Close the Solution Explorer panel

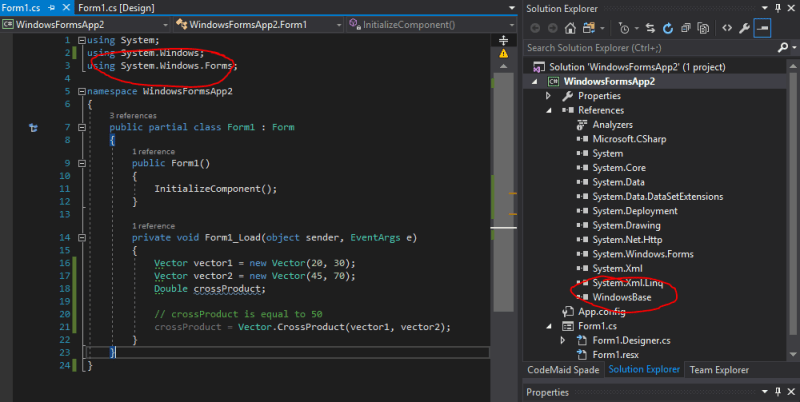click(791, 8)
